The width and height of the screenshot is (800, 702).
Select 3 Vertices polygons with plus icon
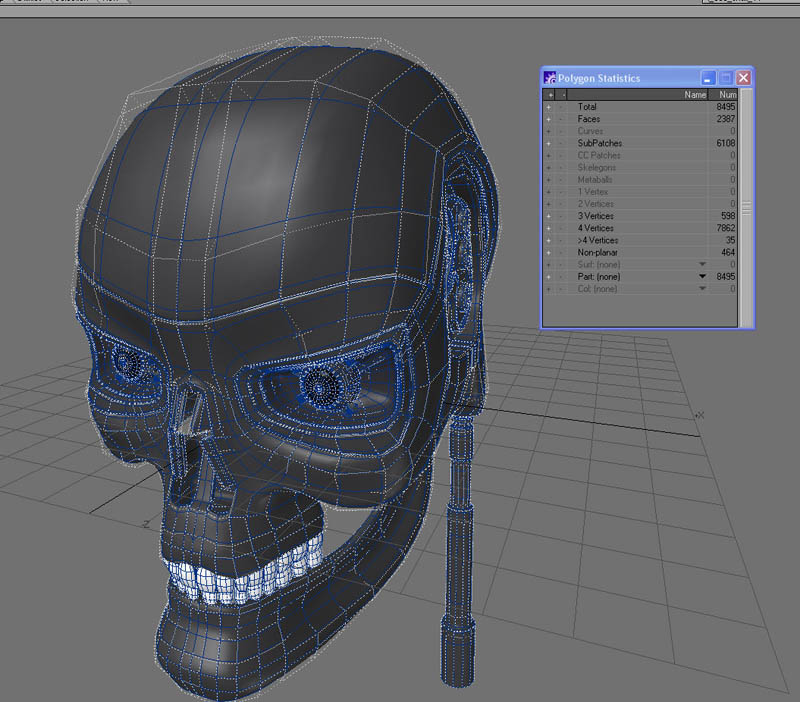(548, 216)
